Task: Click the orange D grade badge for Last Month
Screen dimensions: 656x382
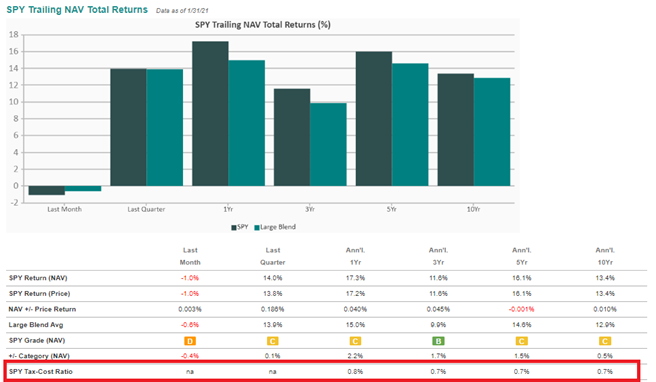Action: (x=190, y=341)
